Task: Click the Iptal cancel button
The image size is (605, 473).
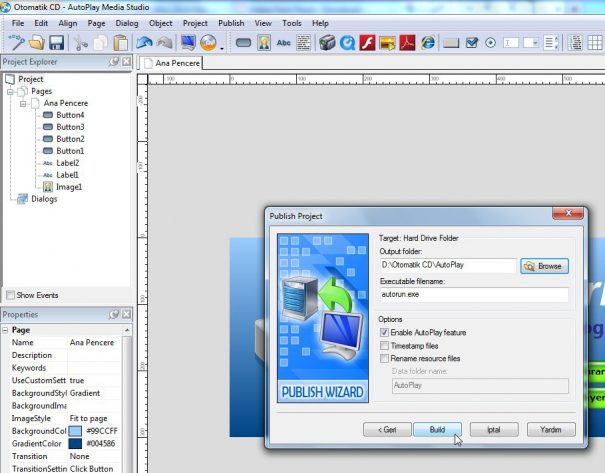Action: (494, 429)
